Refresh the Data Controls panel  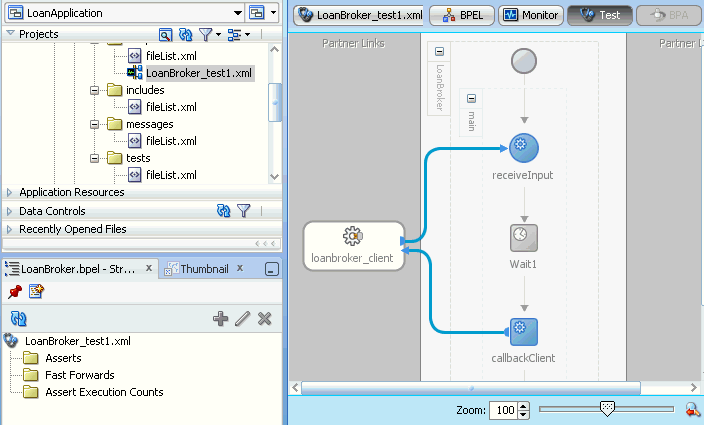[223, 210]
